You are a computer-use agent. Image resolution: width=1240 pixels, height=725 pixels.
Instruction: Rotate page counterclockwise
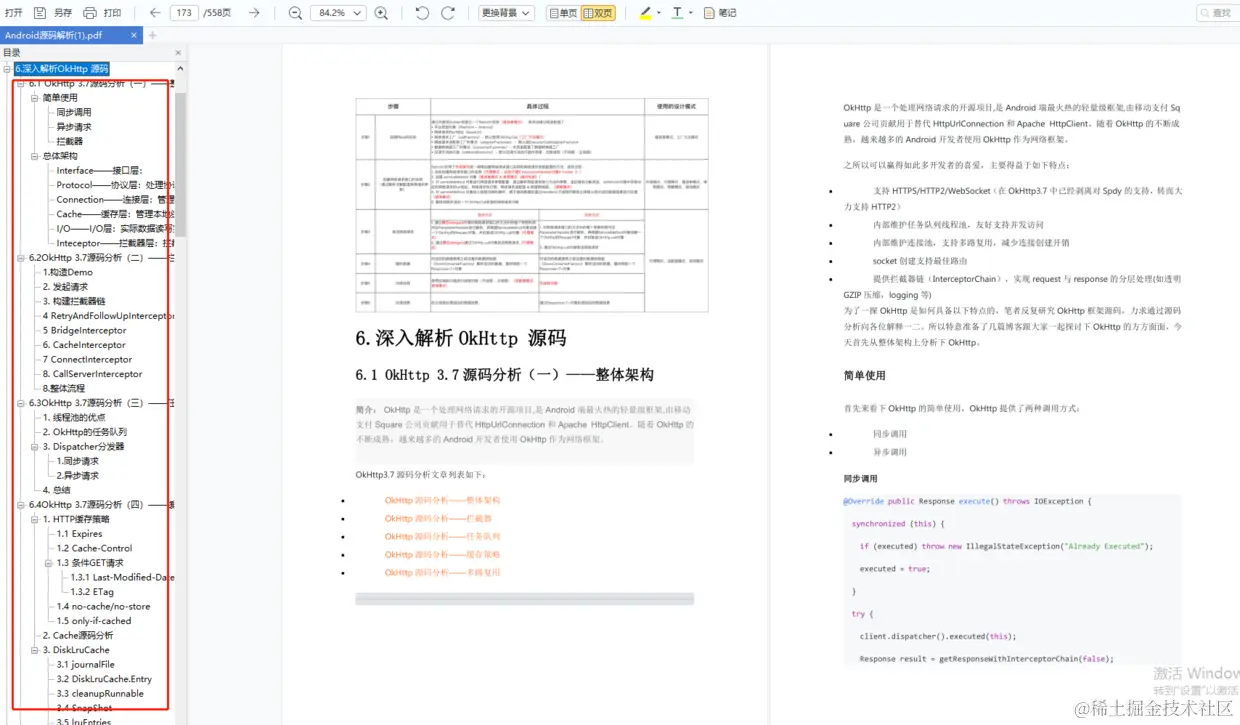coord(422,13)
